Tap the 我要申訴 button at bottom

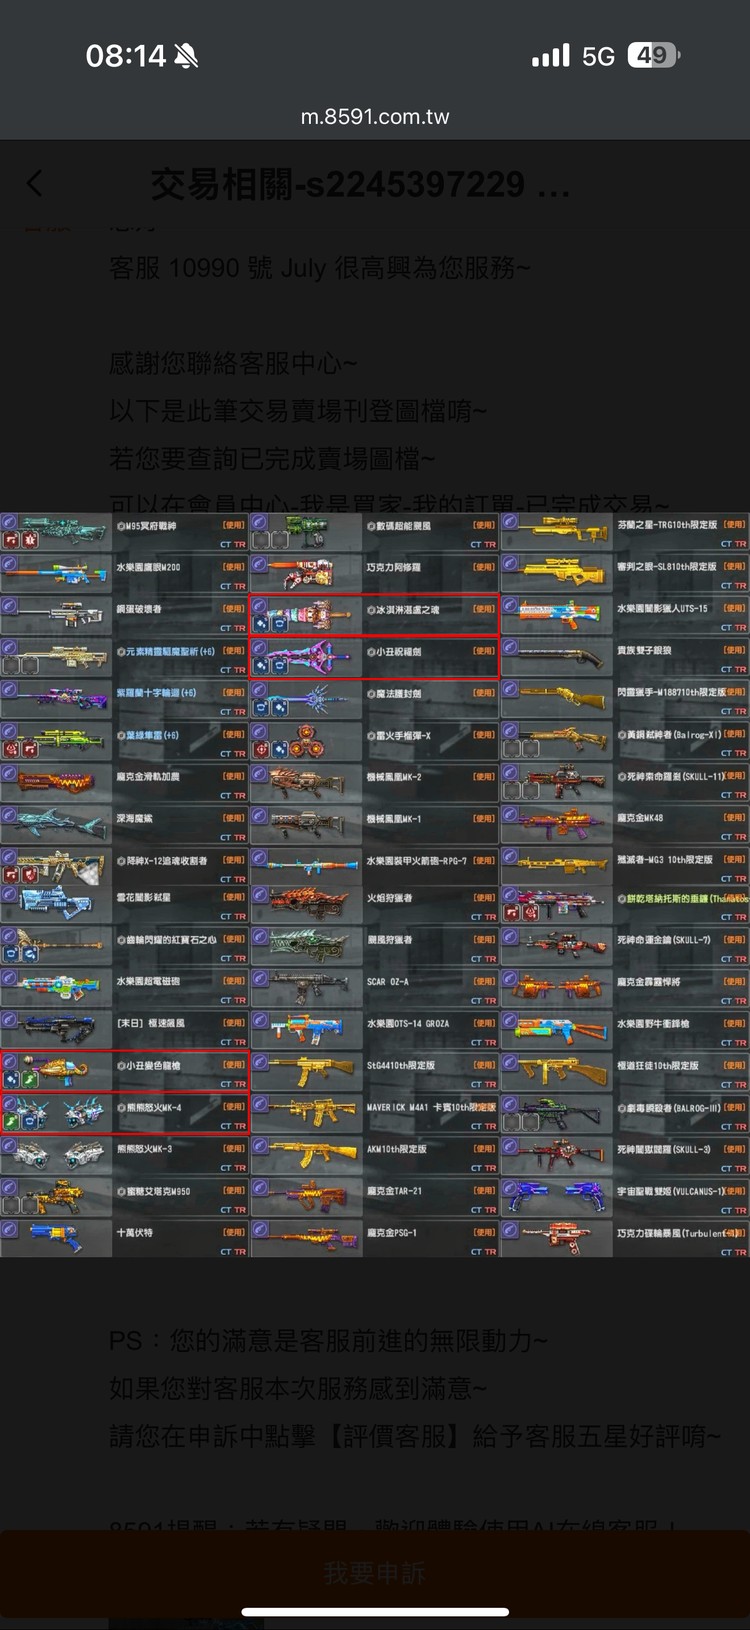click(x=375, y=1573)
